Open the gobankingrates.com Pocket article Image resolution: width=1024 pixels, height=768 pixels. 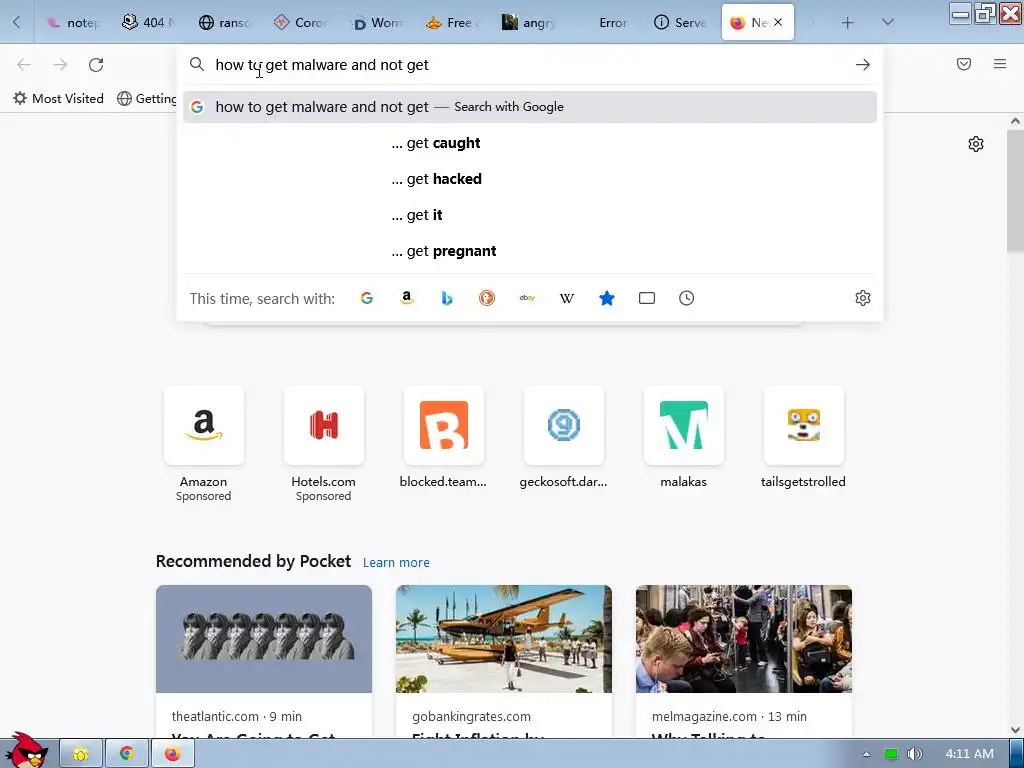tap(504, 662)
